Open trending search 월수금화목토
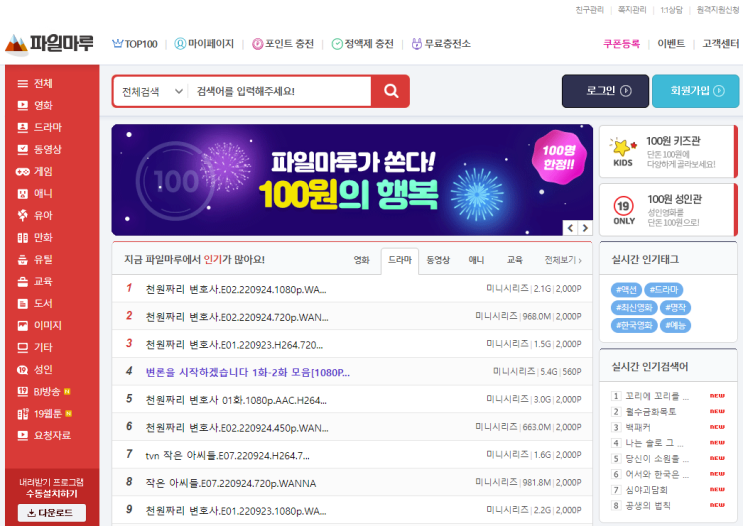 point(651,412)
